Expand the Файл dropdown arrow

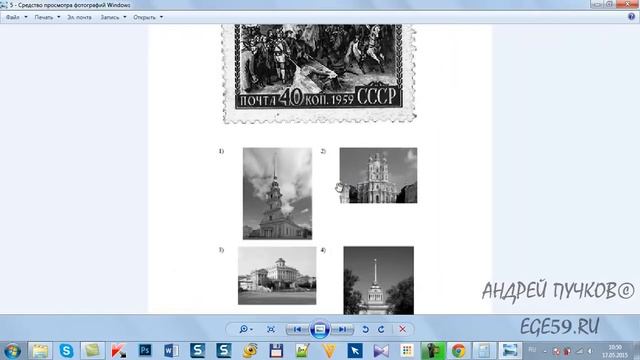(26, 17)
